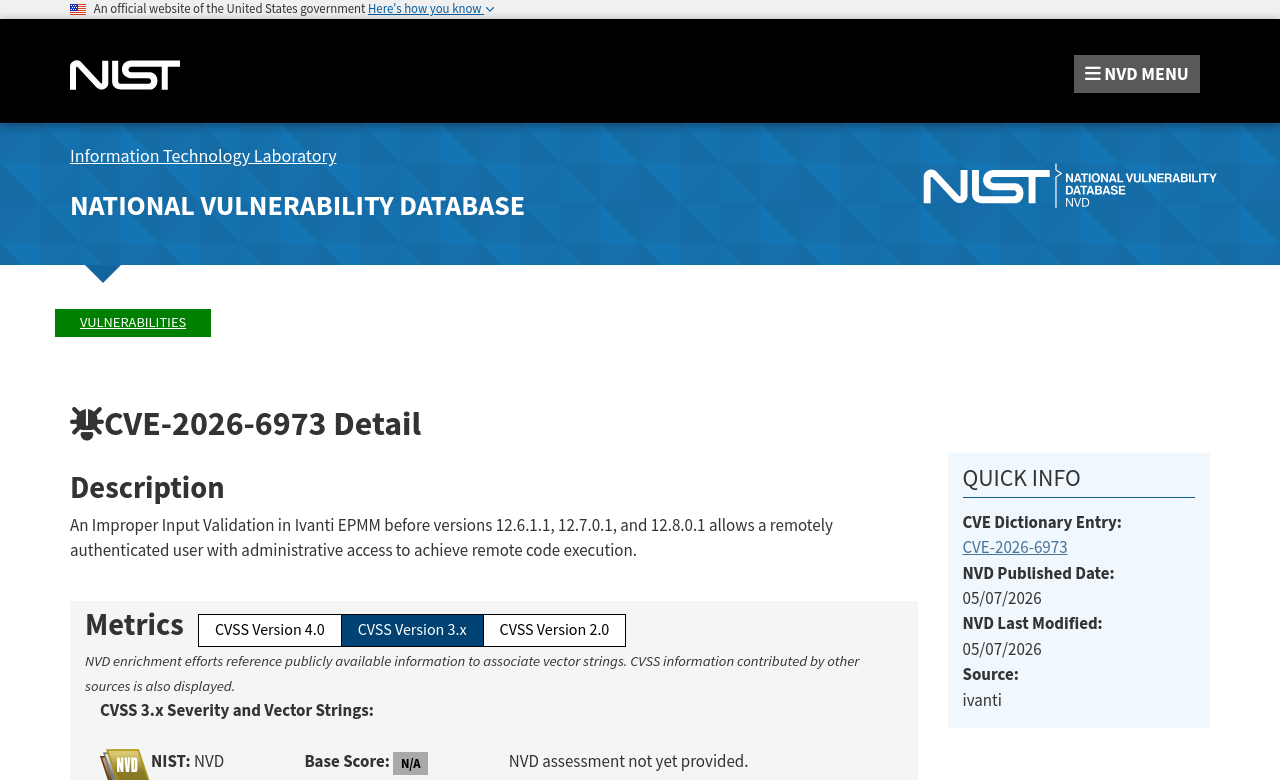Click "NVD assessment not yet provided." text
Viewport: 1280px width, 780px height.
[x=628, y=762]
